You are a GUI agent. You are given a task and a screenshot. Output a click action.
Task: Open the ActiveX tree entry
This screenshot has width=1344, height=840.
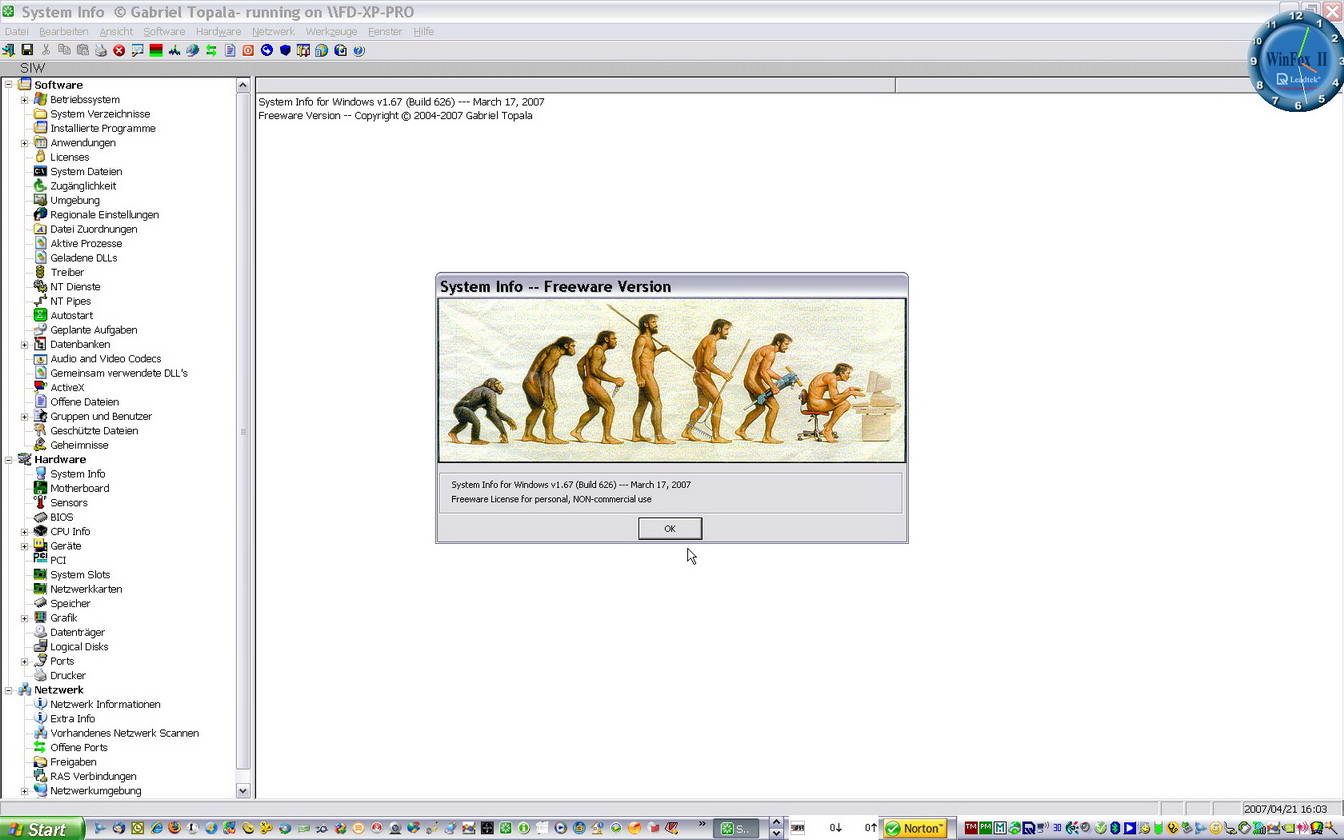(67, 387)
